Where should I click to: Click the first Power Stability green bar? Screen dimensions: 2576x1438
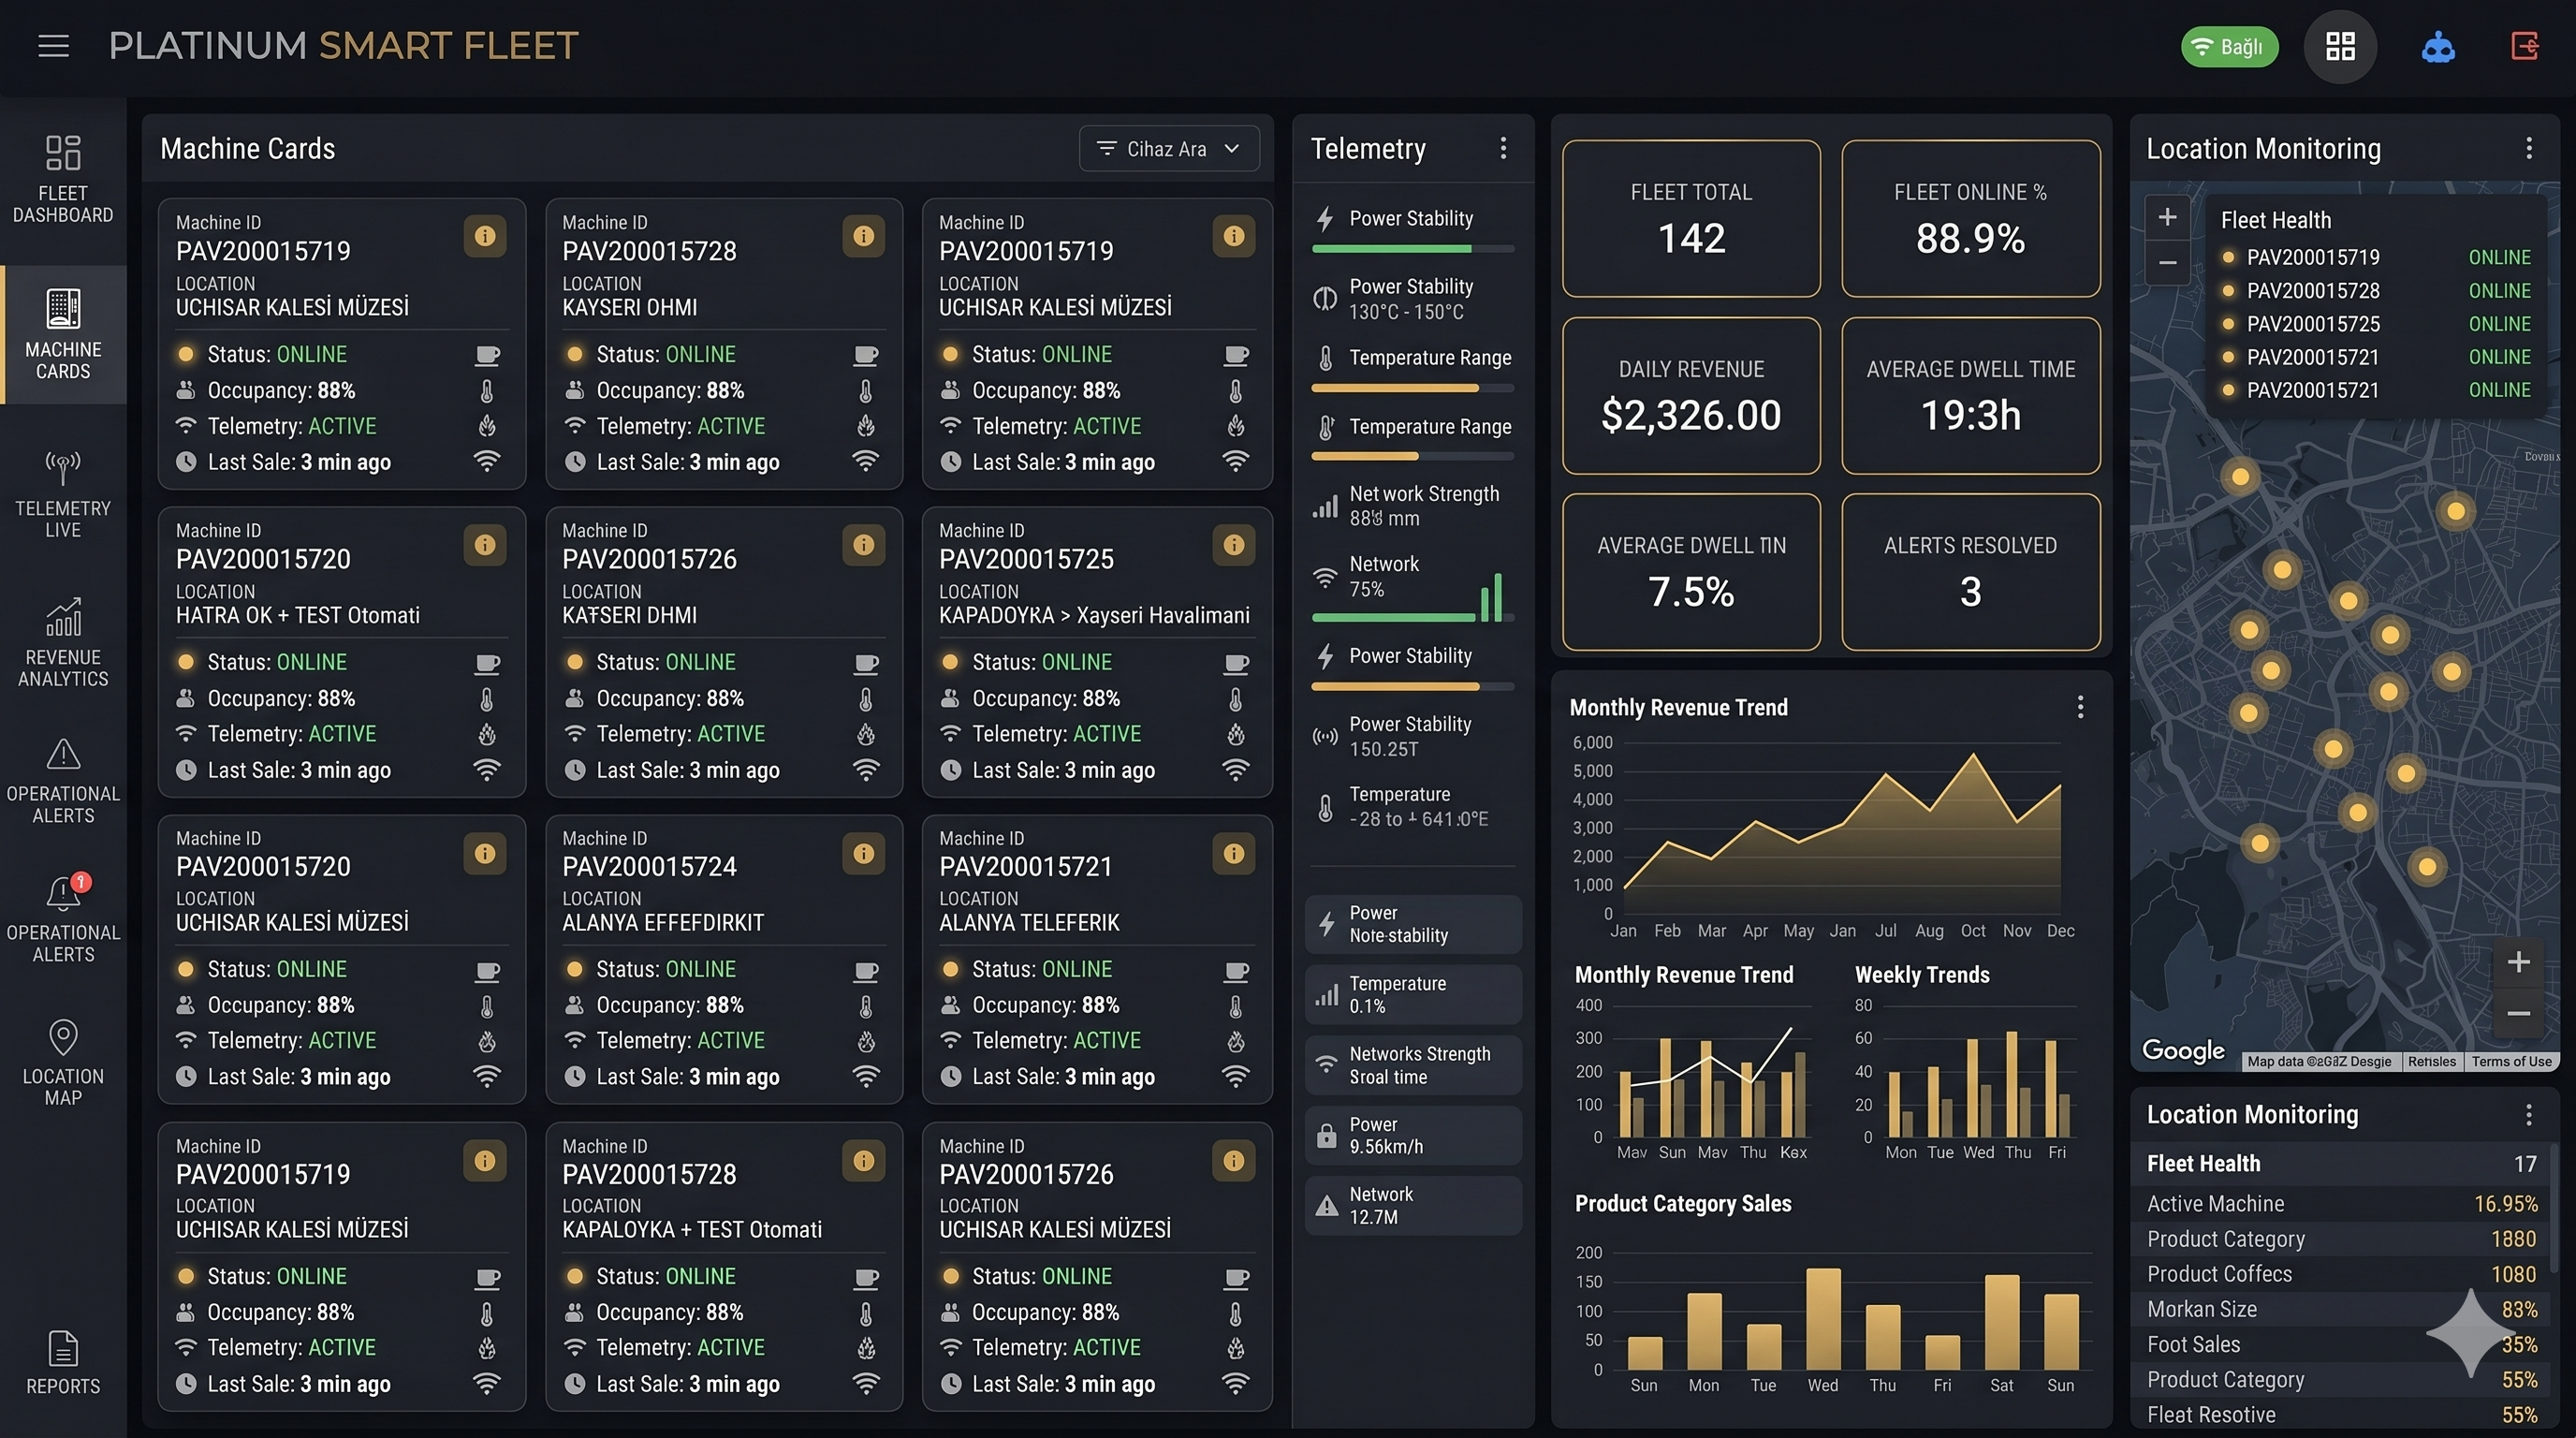click(x=1412, y=248)
